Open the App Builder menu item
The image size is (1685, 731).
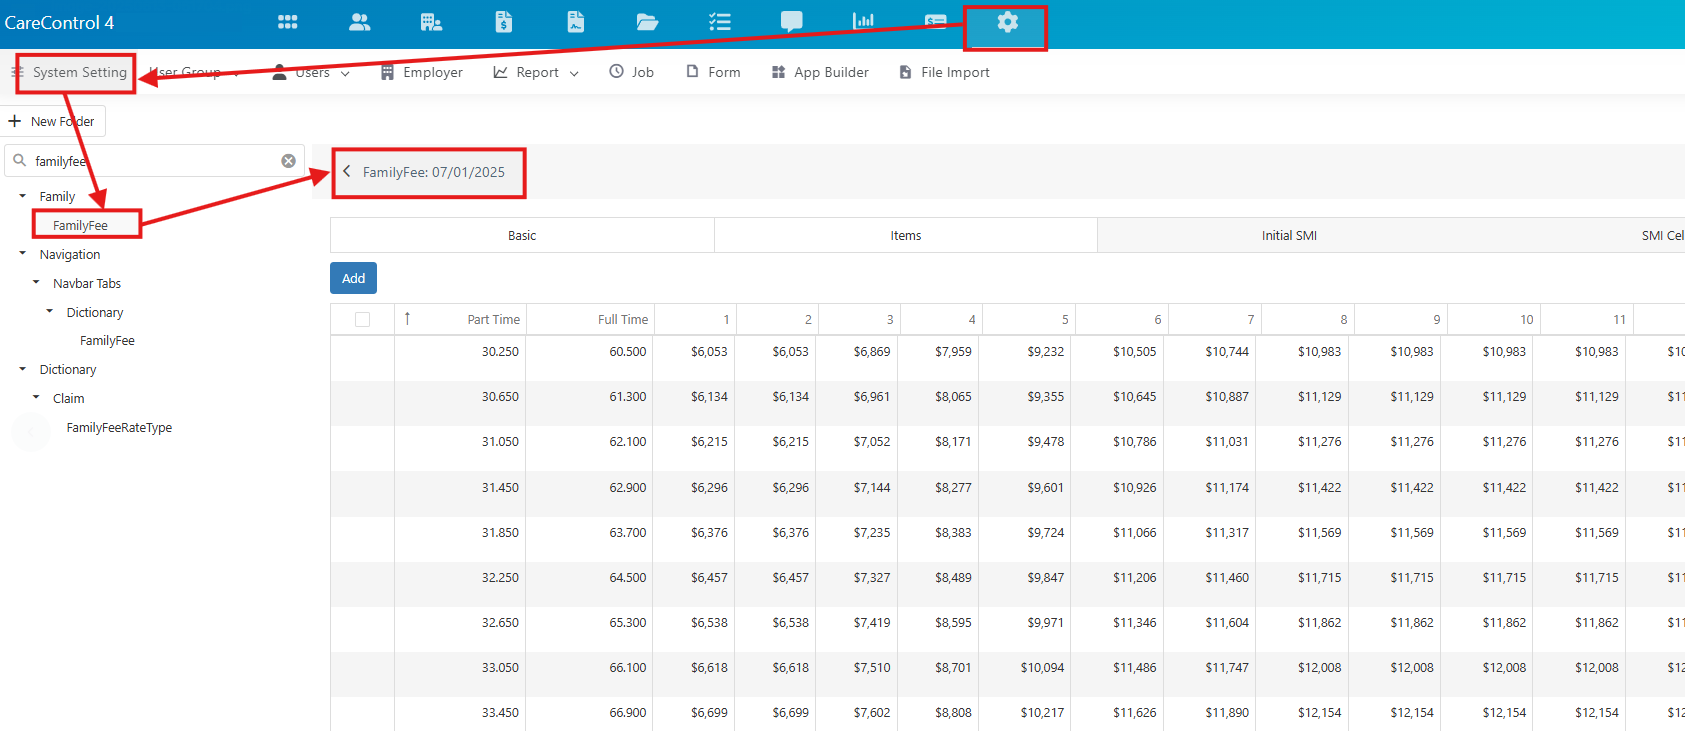tap(820, 72)
